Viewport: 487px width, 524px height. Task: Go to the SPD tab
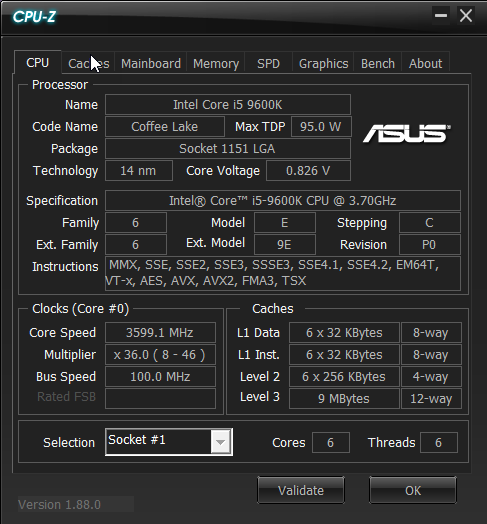[268, 63]
